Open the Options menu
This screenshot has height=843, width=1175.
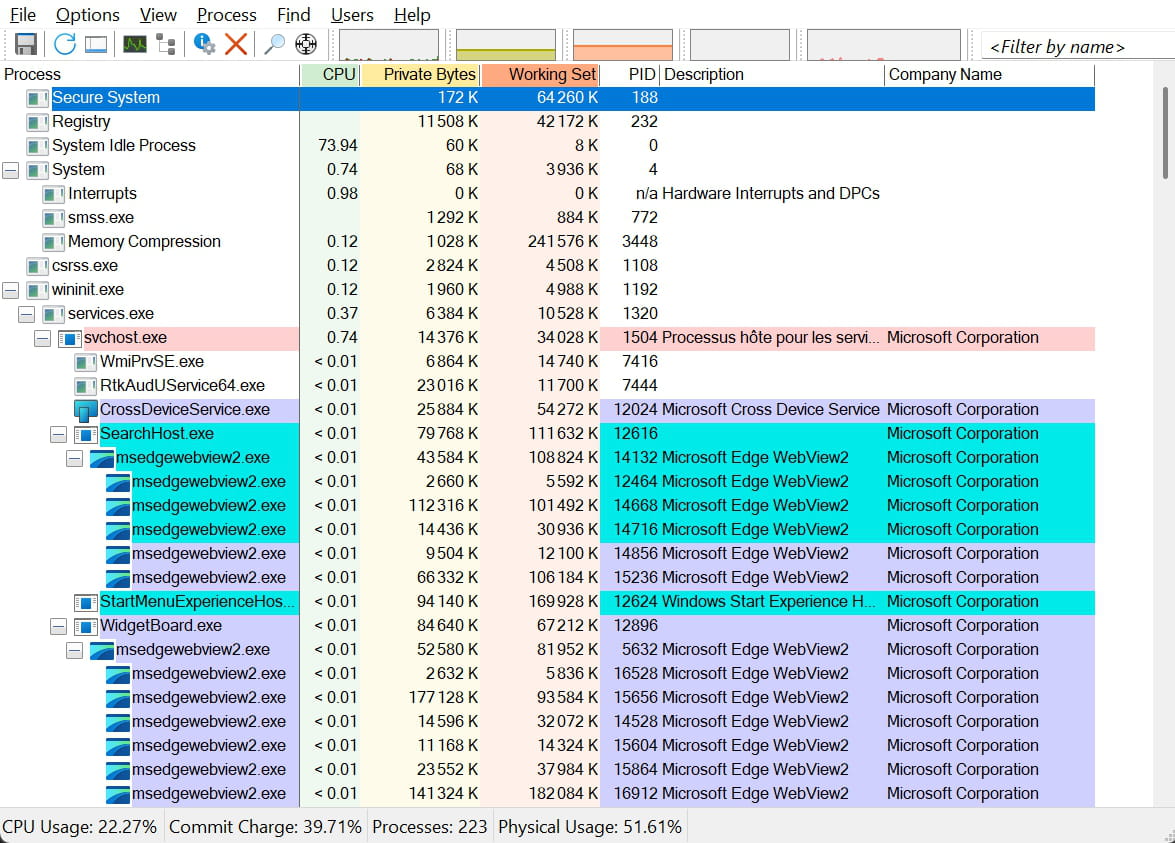click(x=87, y=15)
